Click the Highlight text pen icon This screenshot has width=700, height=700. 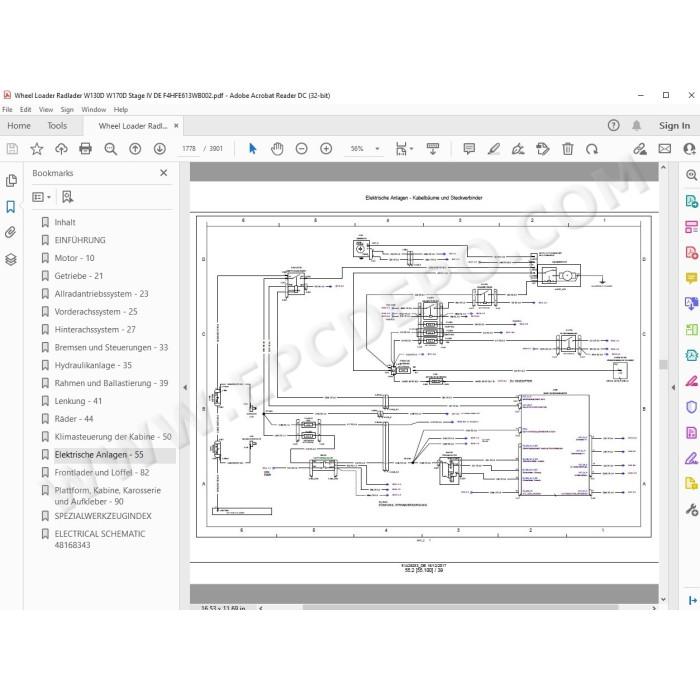[x=494, y=149]
